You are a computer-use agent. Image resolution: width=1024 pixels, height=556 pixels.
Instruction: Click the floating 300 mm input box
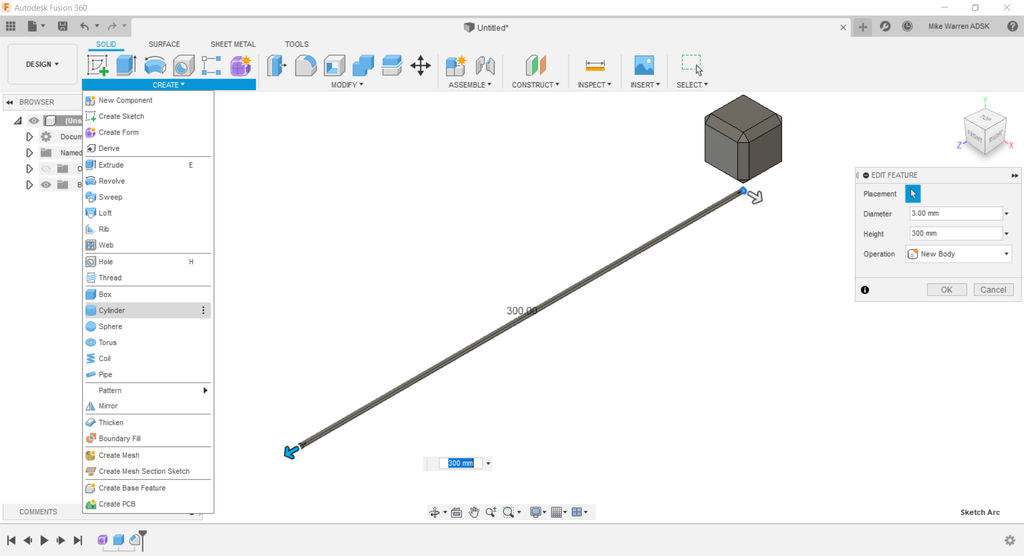[460, 463]
